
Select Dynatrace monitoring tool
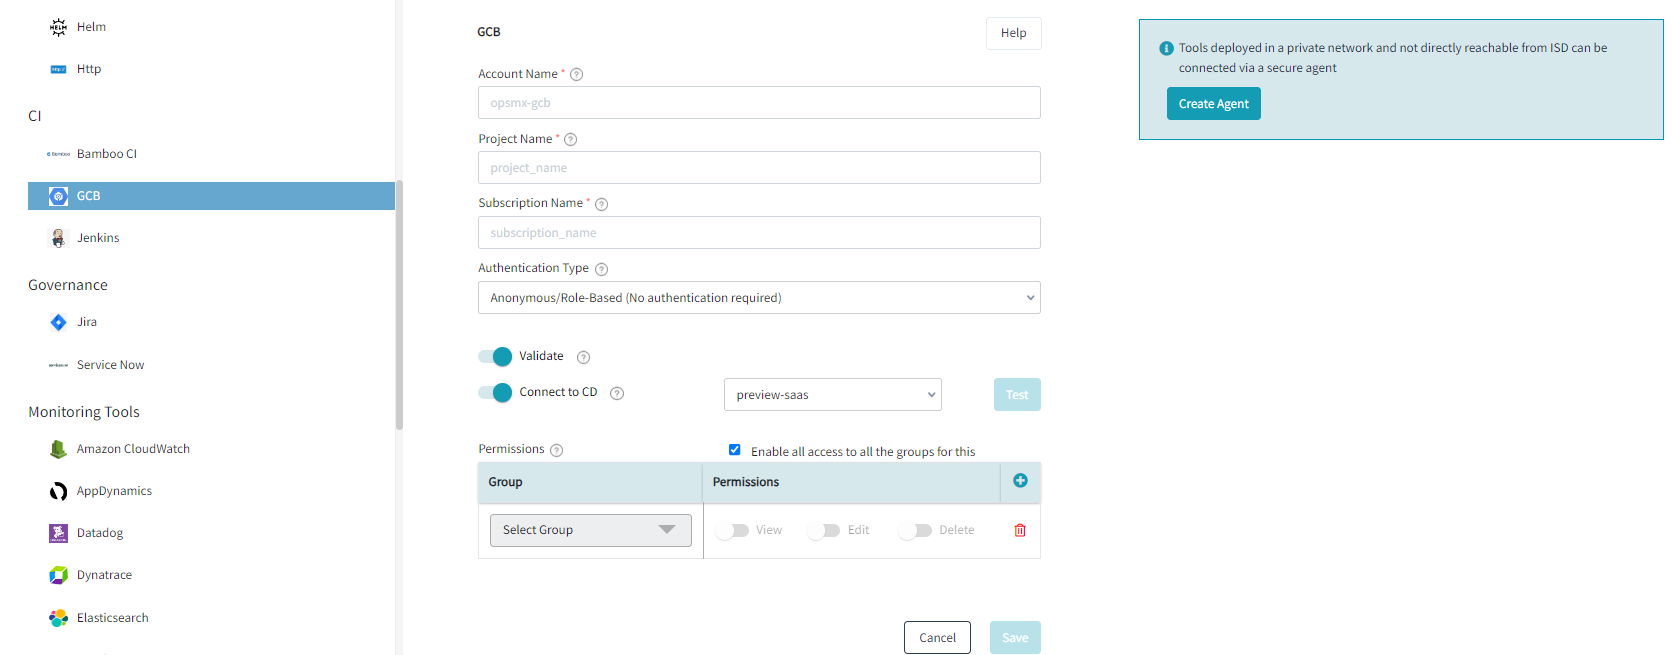coord(104,575)
